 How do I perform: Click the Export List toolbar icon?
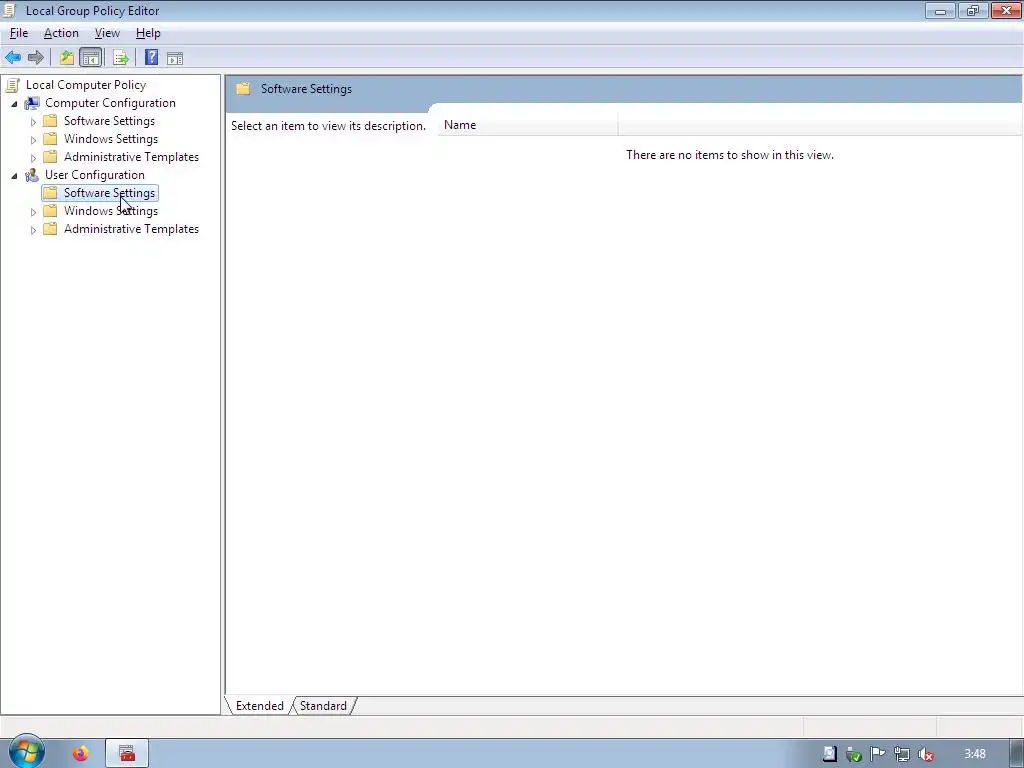pyautogui.click(x=120, y=57)
